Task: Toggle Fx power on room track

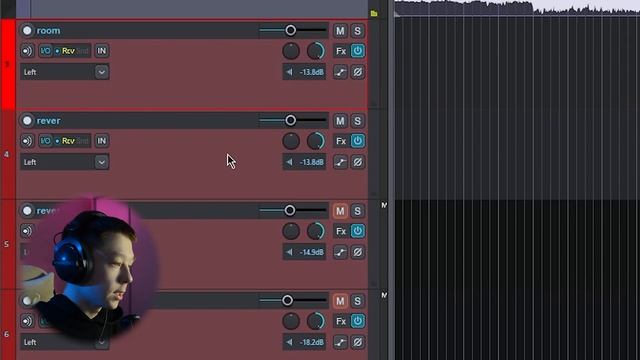Action: pos(358,51)
